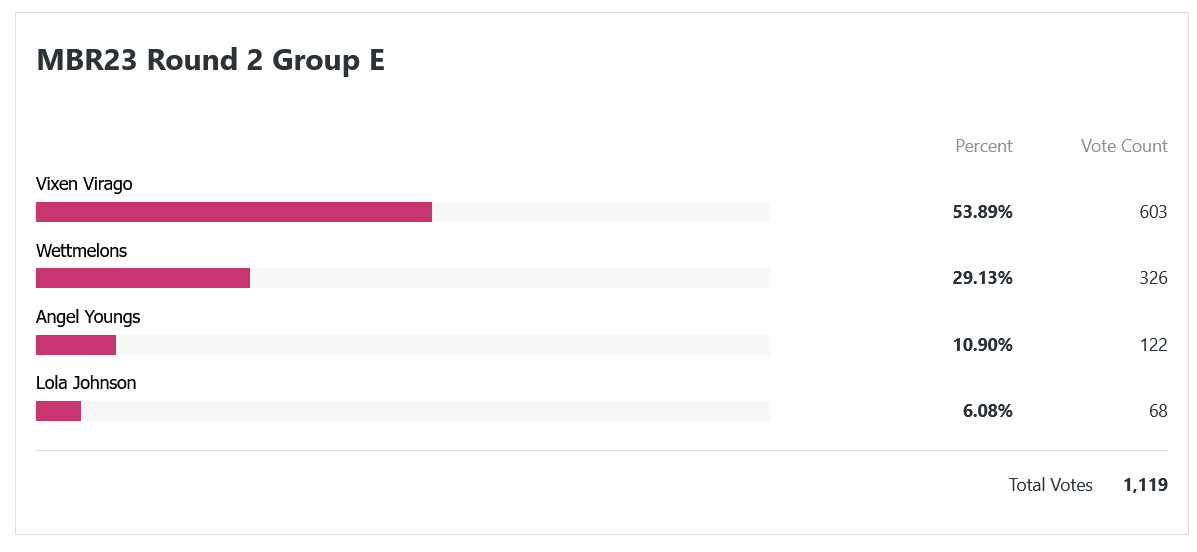This screenshot has height=552, width=1197.
Task: Click the 603 vote count
Action: point(1153,212)
